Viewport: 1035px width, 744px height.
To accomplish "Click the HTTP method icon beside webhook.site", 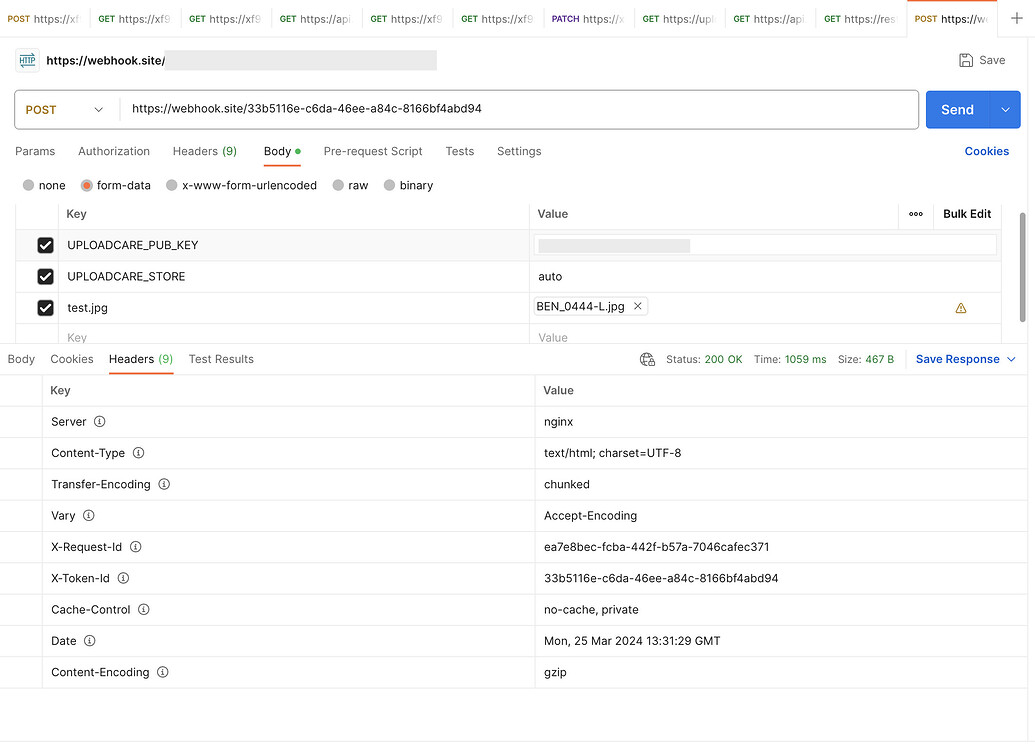I will click(26, 60).
